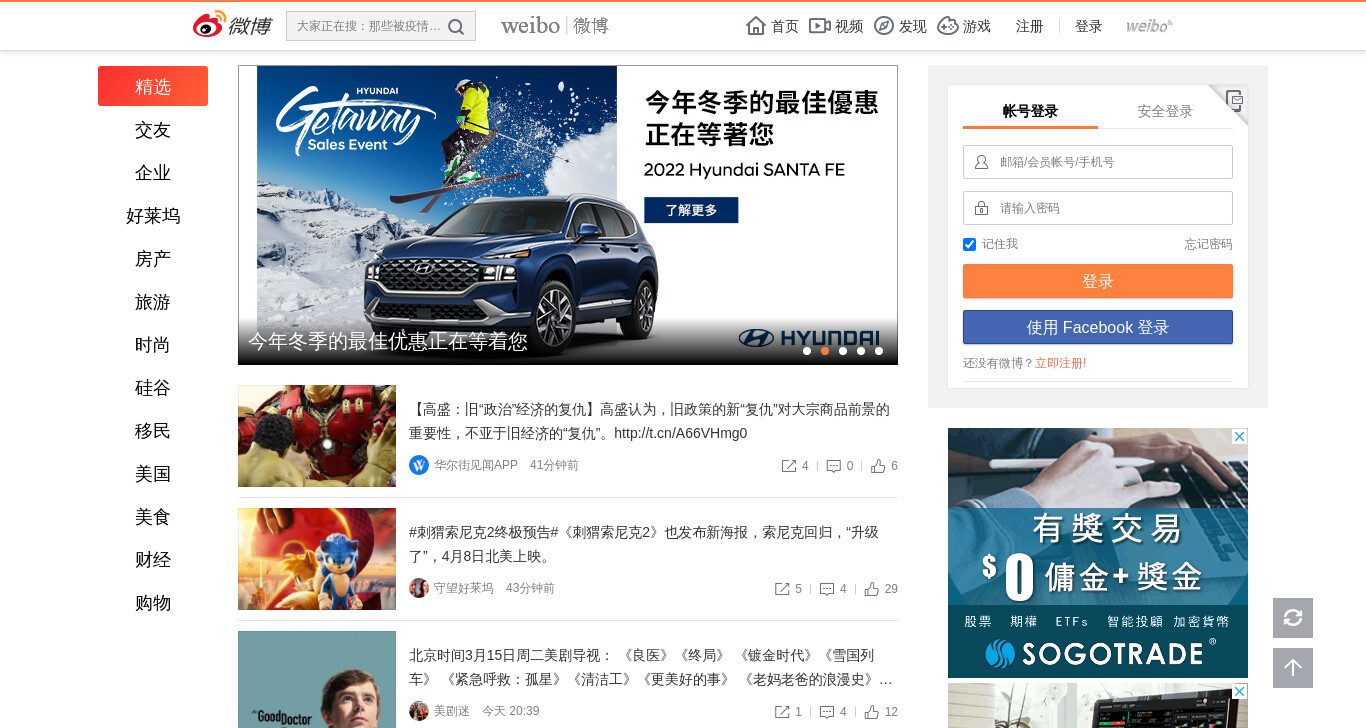Close the SogoTrade ad via AdChoices icon
Image resolution: width=1366 pixels, height=728 pixels.
click(1240, 436)
